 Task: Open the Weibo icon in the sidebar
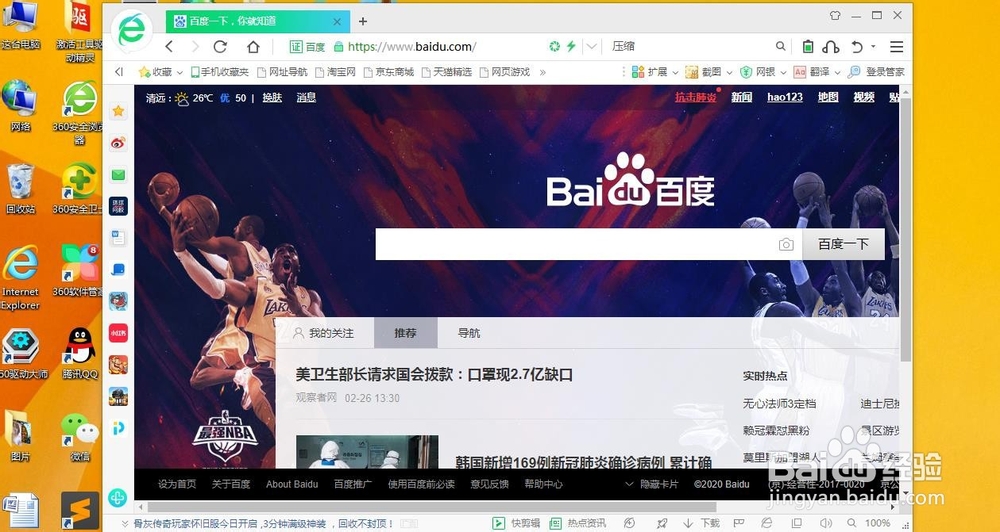click(x=118, y=143)
